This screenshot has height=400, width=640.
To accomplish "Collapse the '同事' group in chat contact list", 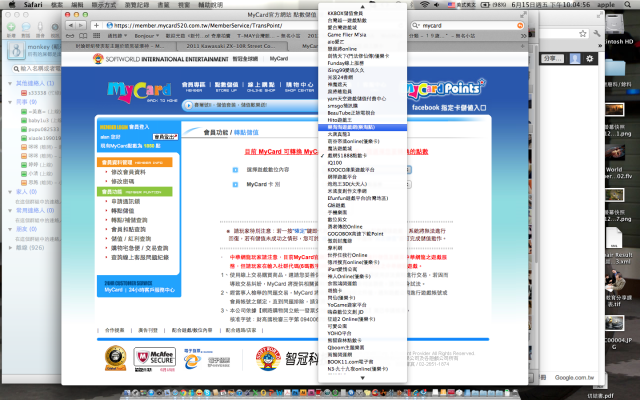I will coord(10,102).
